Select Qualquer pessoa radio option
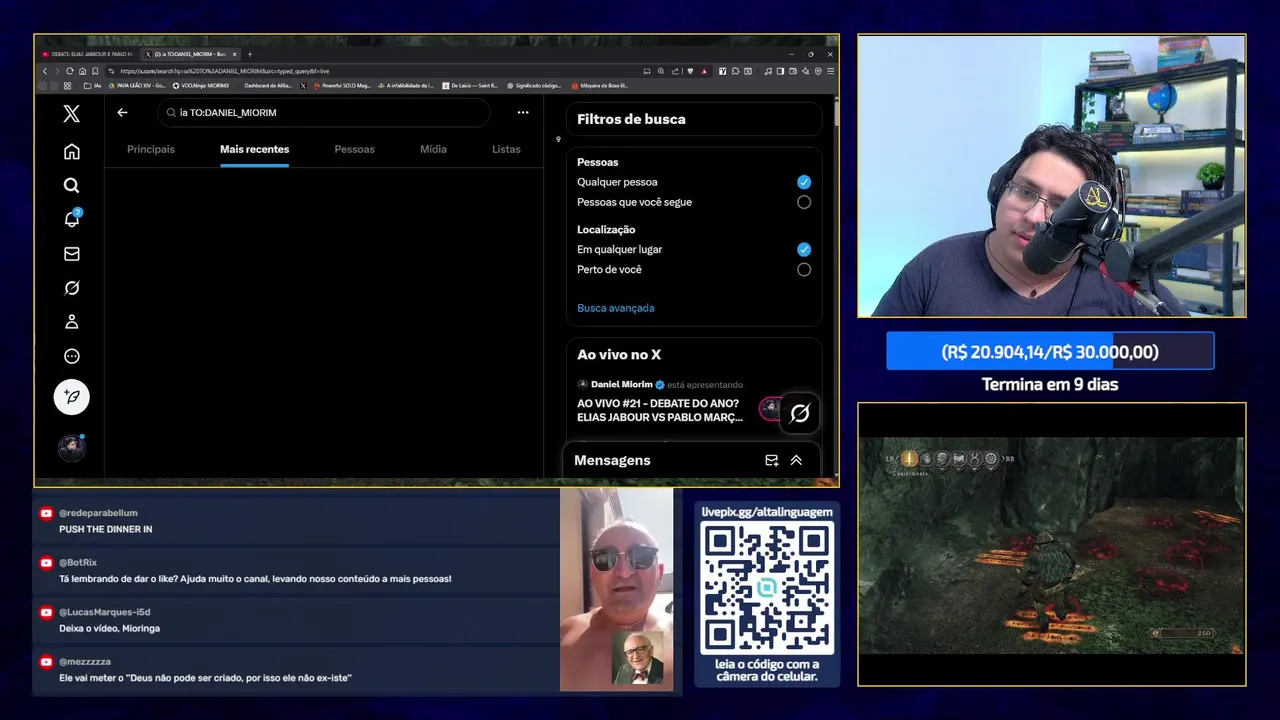This screenshot has width=1280, height=720. [x=804, y=182]
